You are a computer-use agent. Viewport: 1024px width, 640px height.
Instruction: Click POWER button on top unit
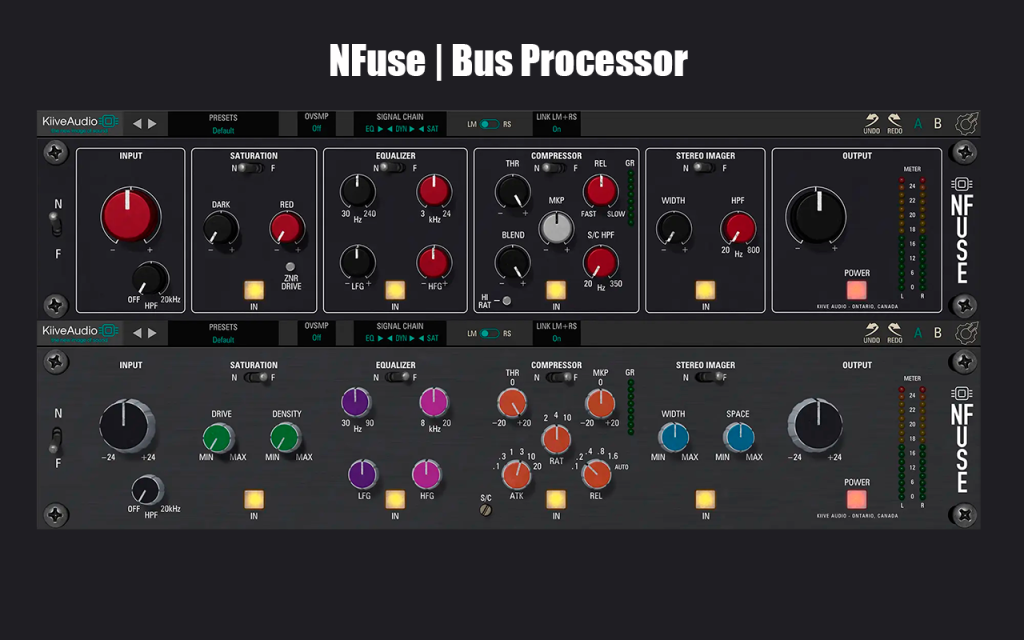(857, 290)
